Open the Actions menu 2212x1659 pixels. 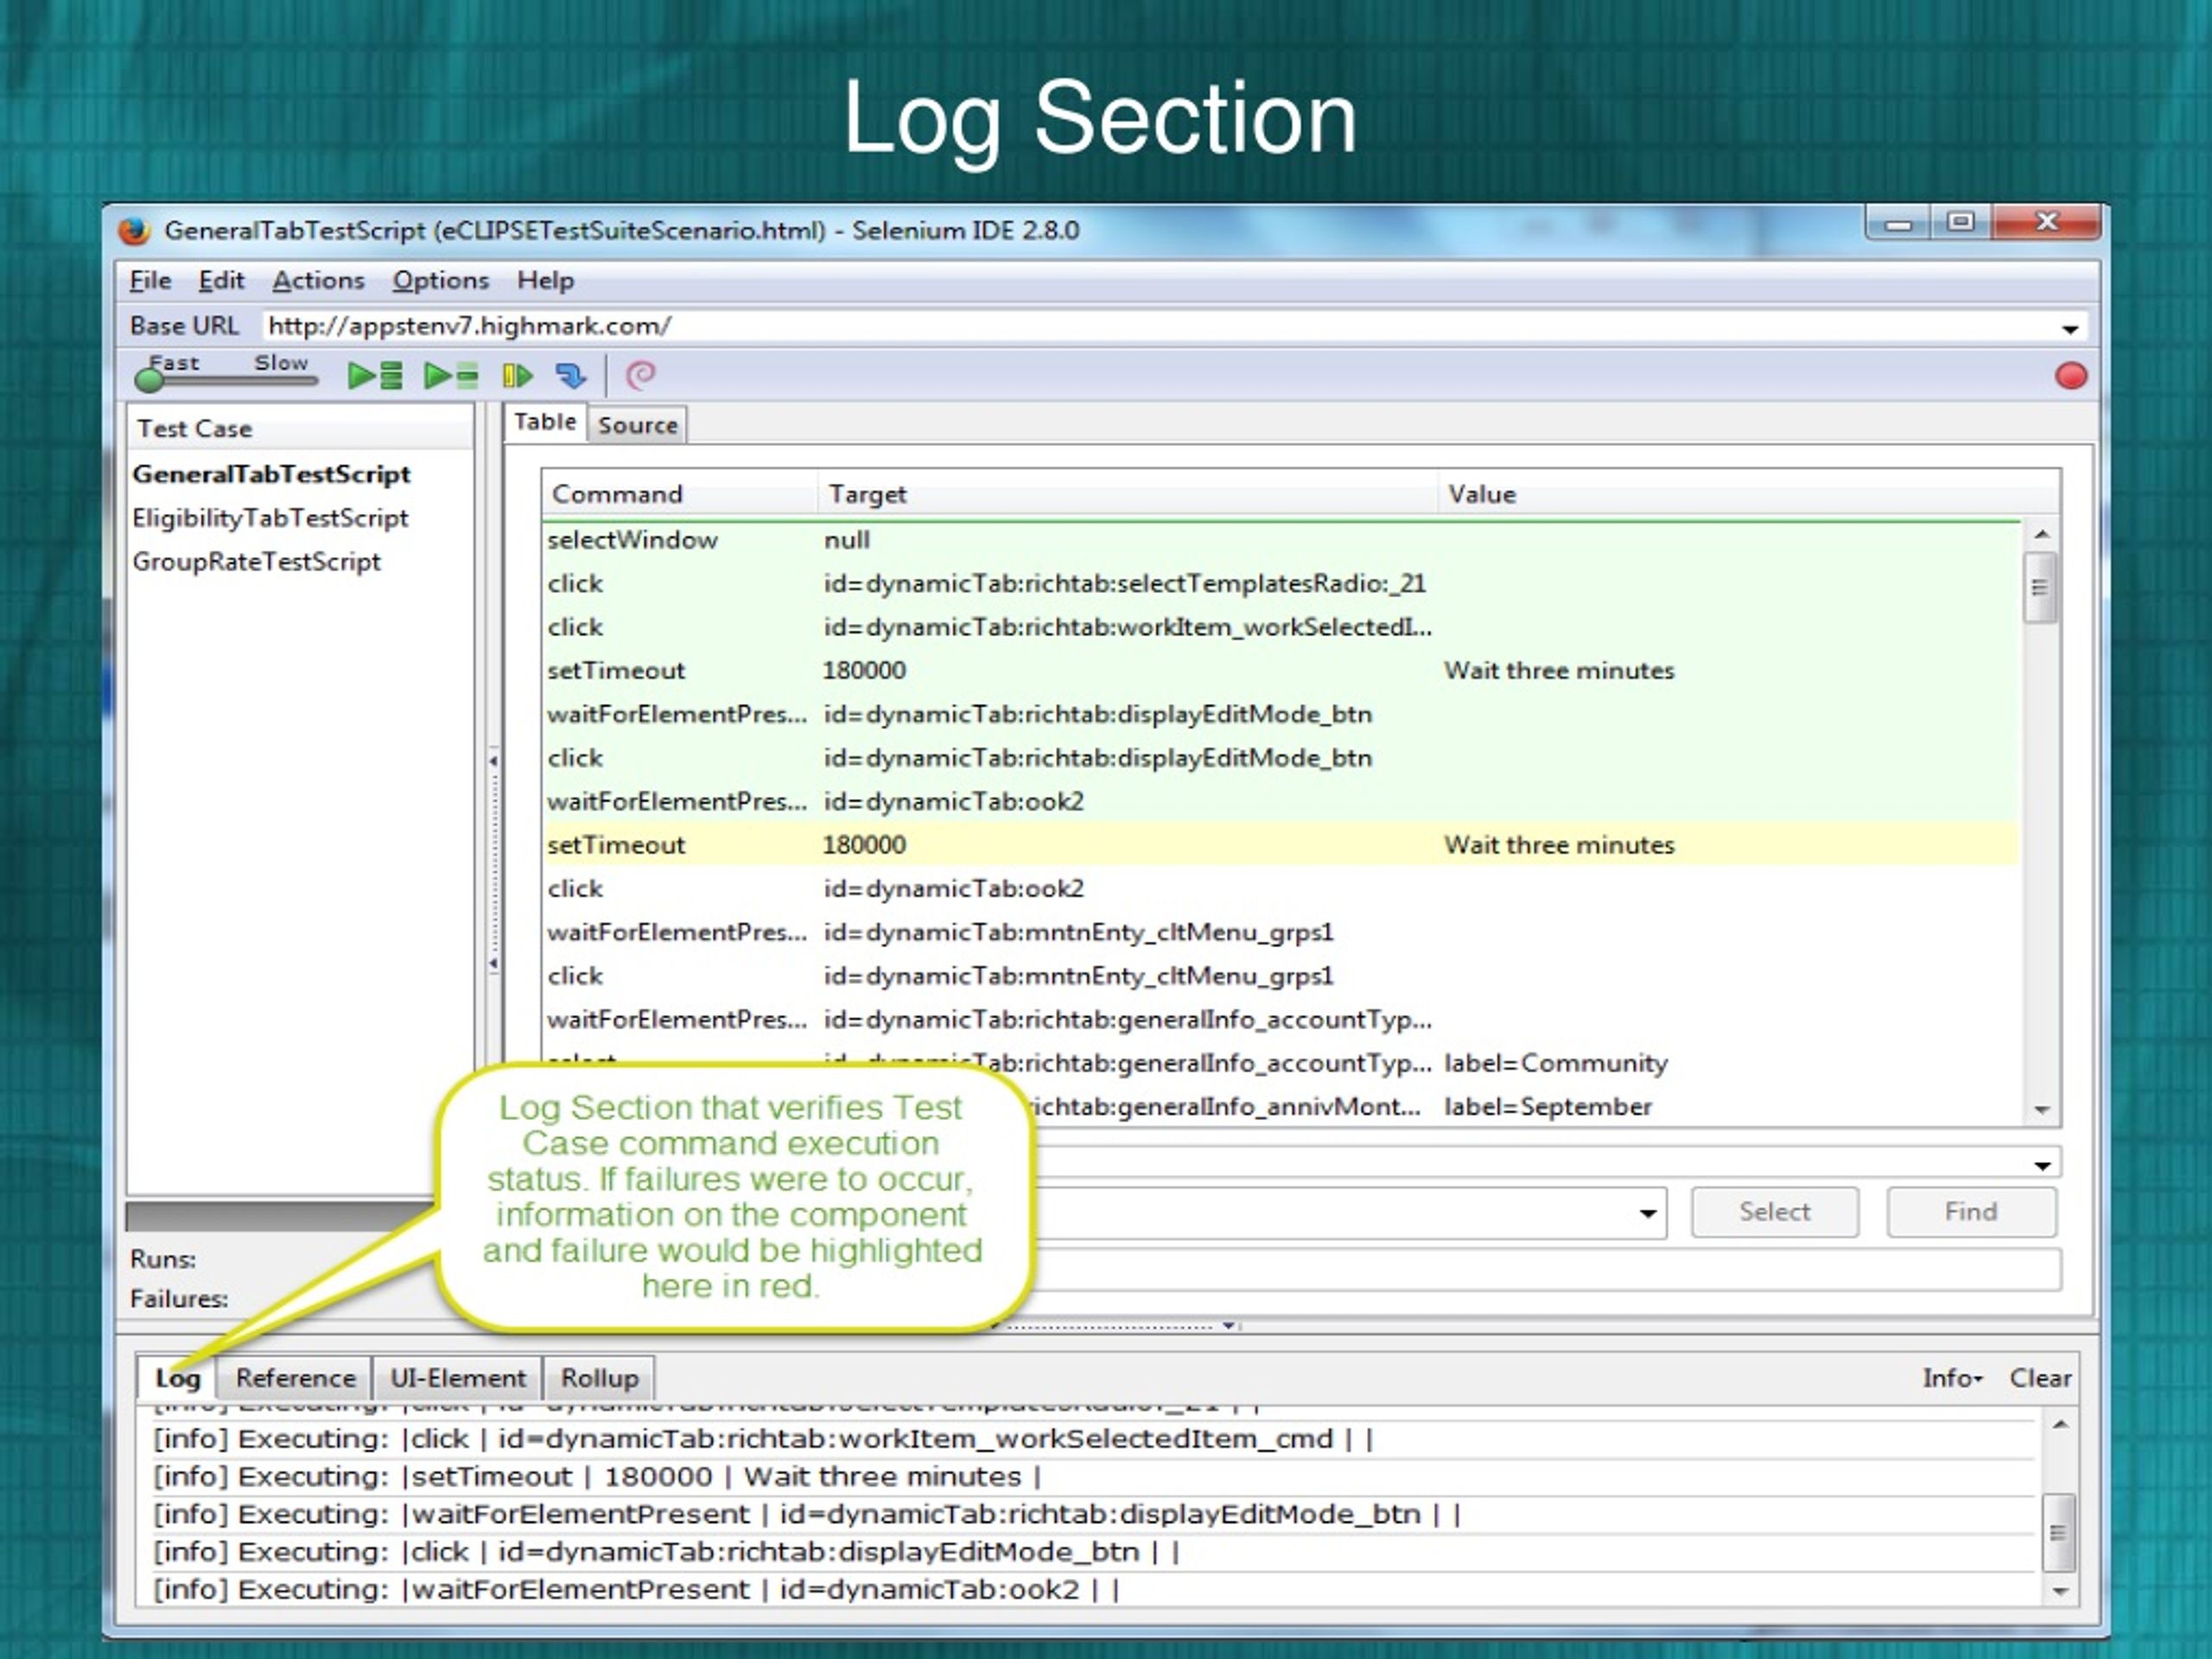318,281
